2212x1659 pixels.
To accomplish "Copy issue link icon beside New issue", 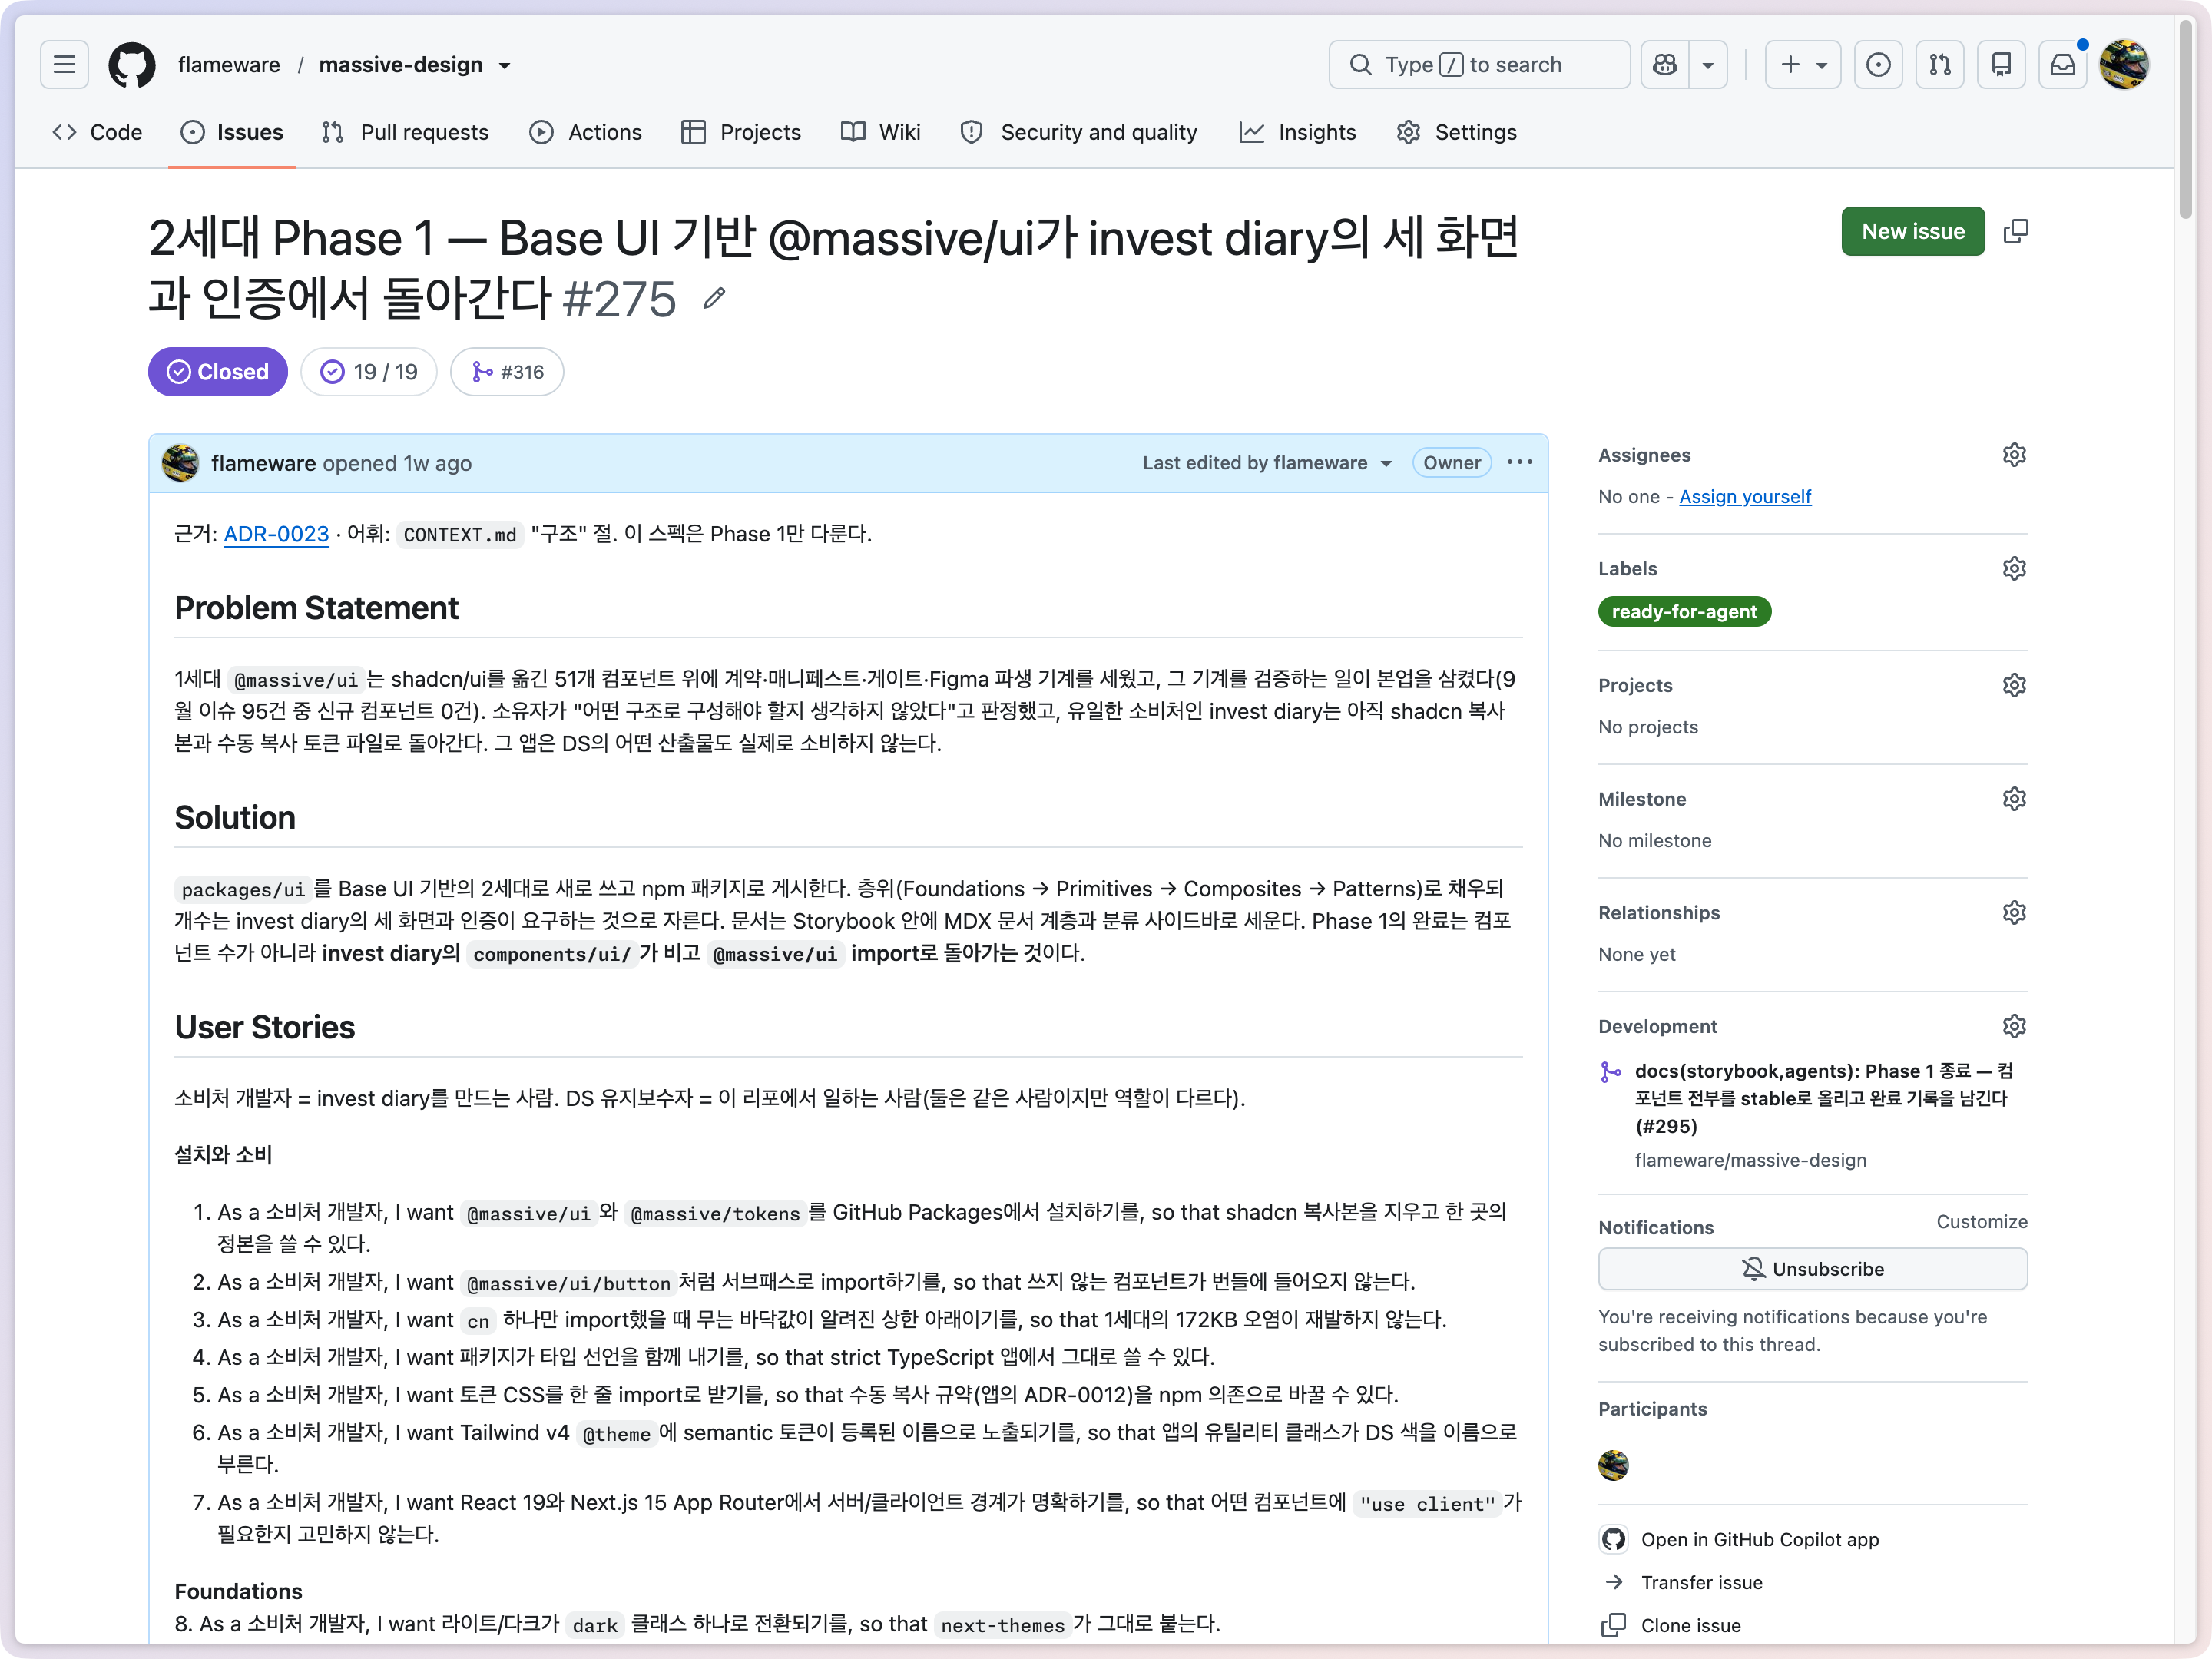I will [x=2017, y=231].
